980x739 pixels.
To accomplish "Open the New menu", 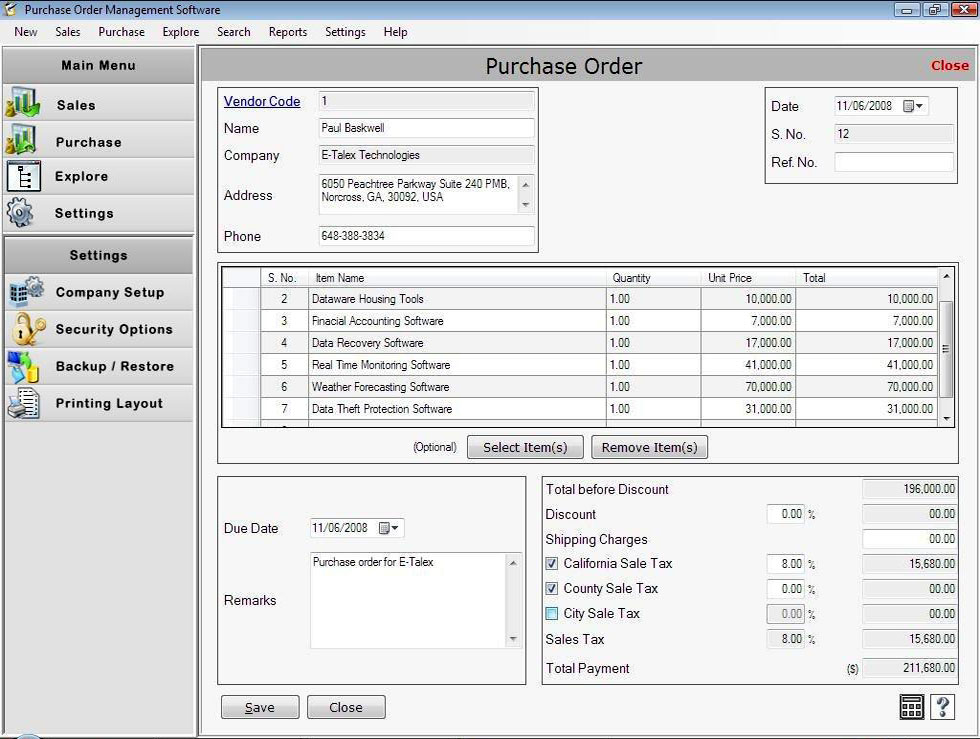I will [x=26, y=32].
